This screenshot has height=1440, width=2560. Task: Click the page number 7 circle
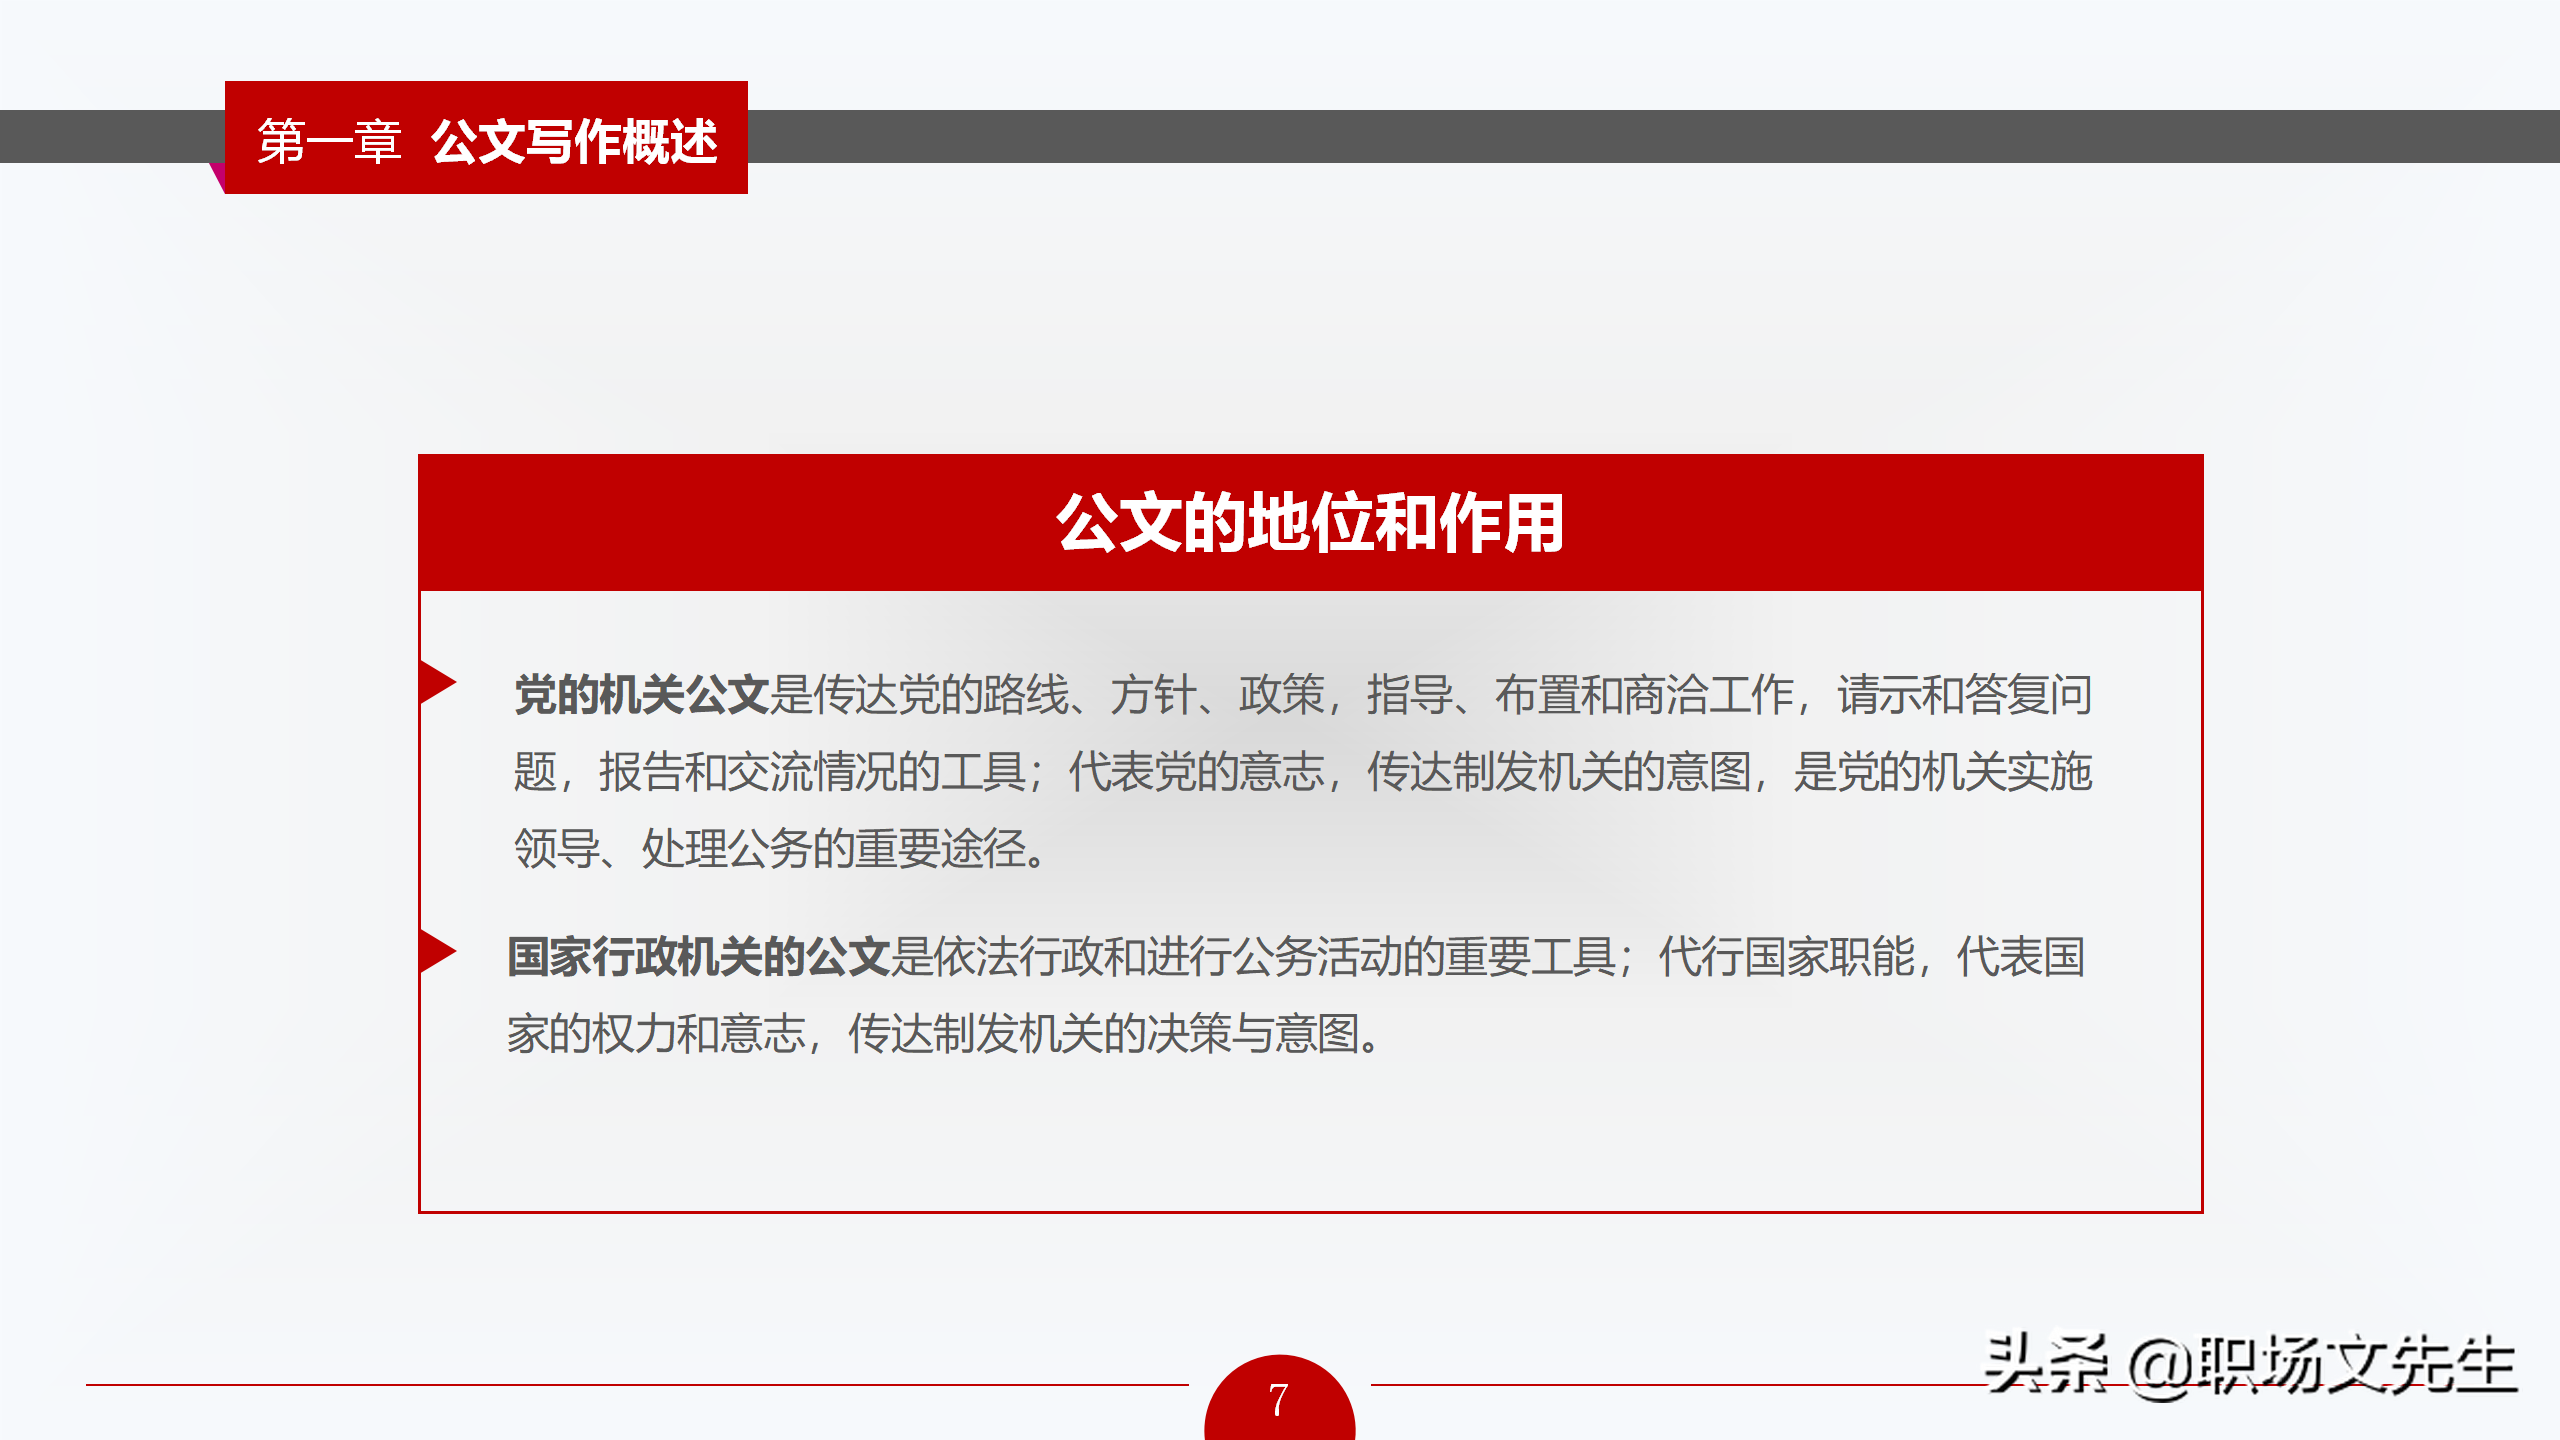pos(1279,1400)
